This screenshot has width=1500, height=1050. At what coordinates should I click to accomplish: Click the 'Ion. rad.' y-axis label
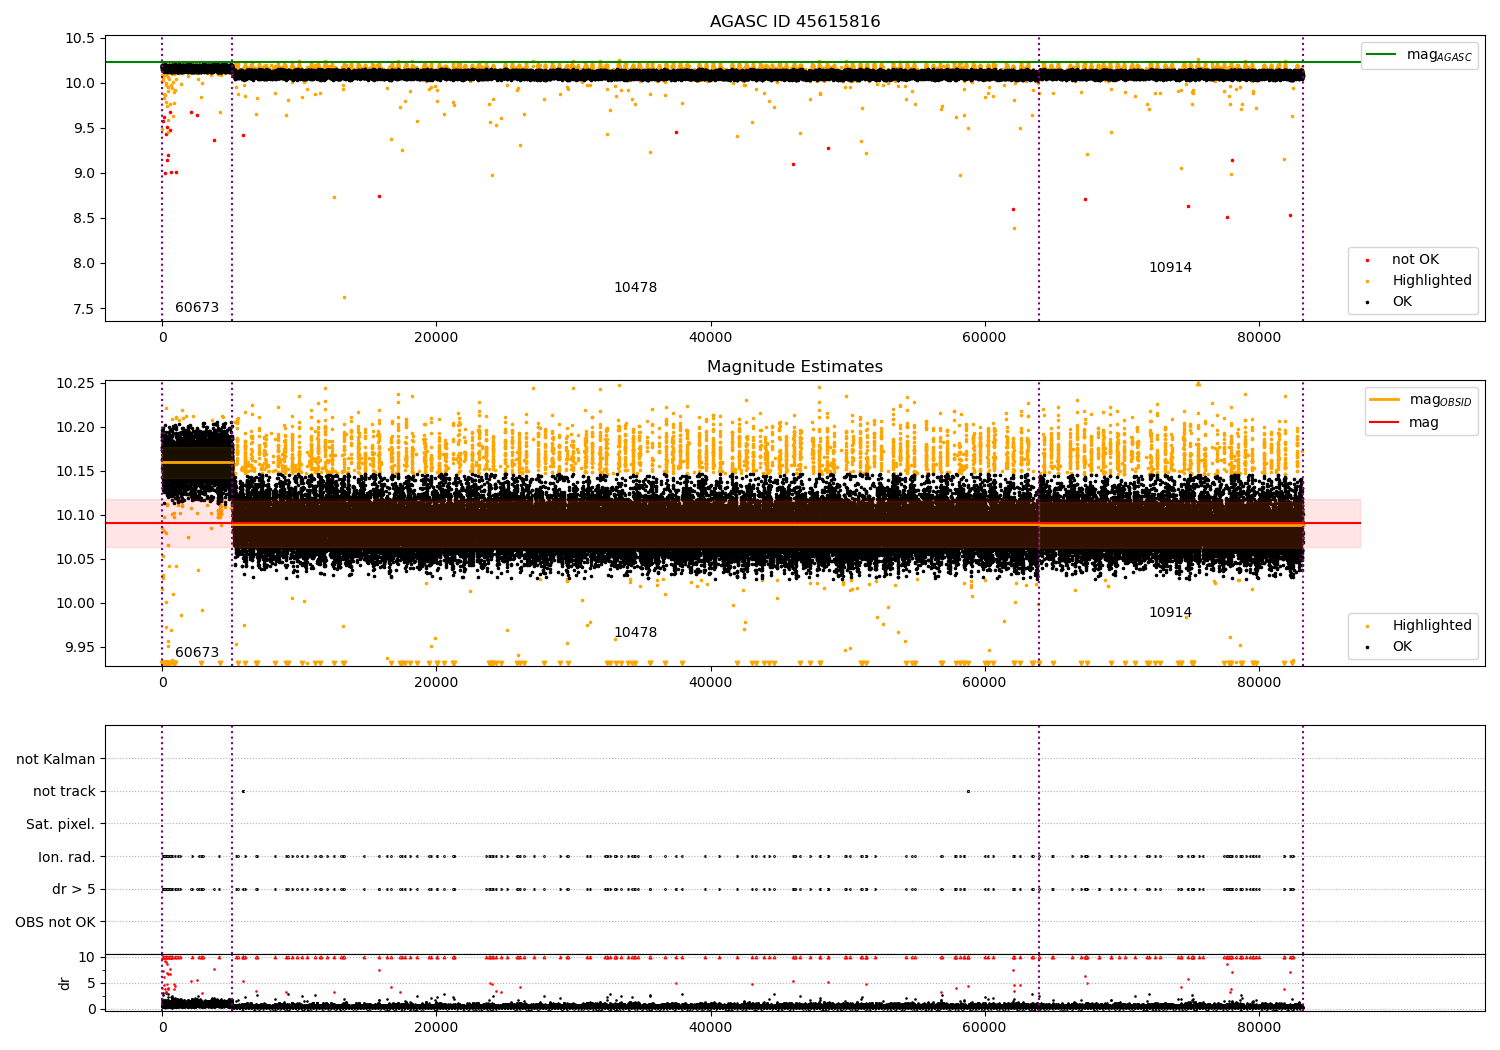(x=67, y=857)
